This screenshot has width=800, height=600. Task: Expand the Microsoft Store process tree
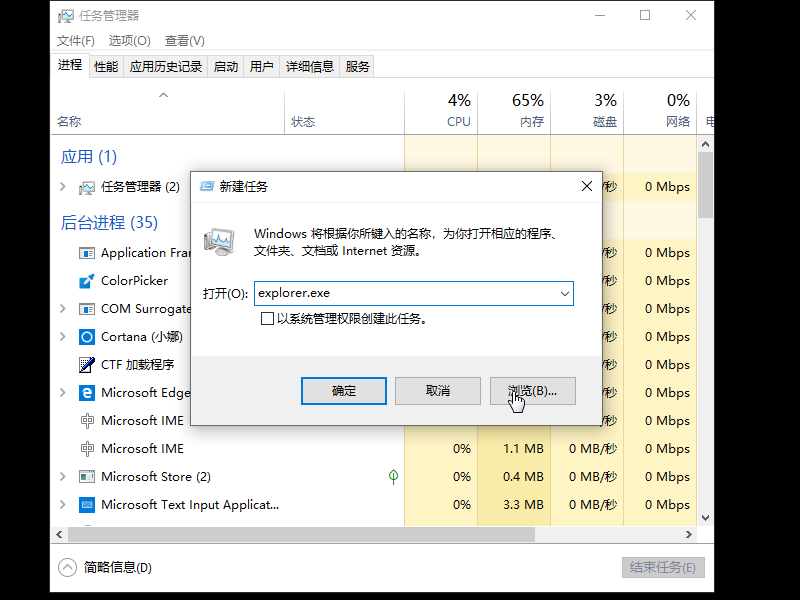point(64,476)
